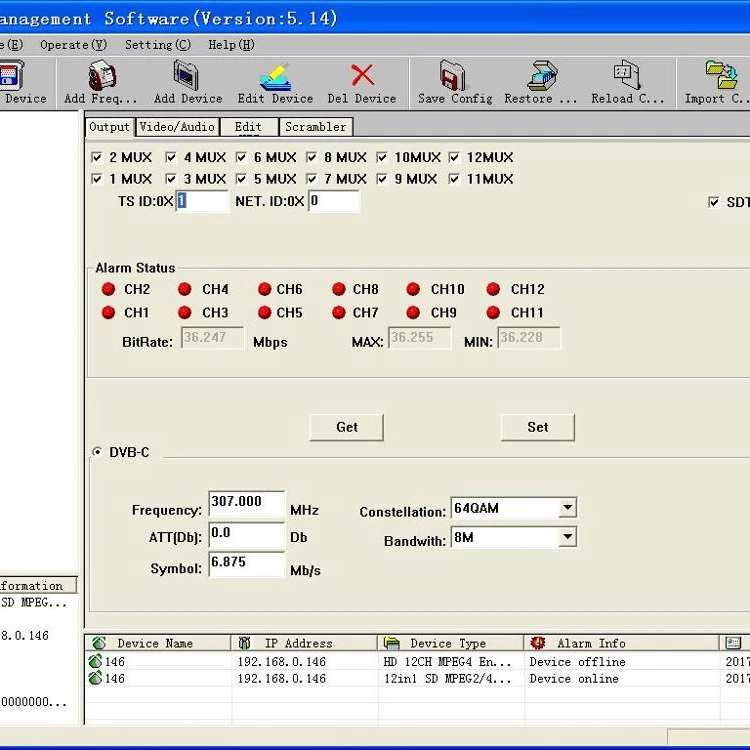Image resolution: width=750 pixels, height=750 pixels.
Task: Open Edit Device from the toolbar
Action: point(275,77)
